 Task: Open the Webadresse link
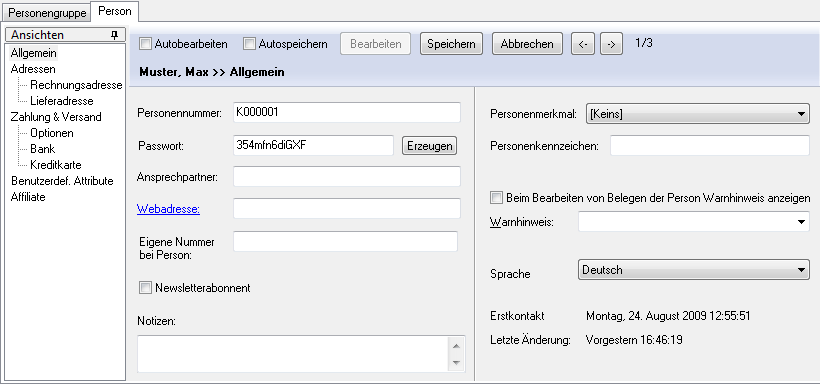point(168,209)
